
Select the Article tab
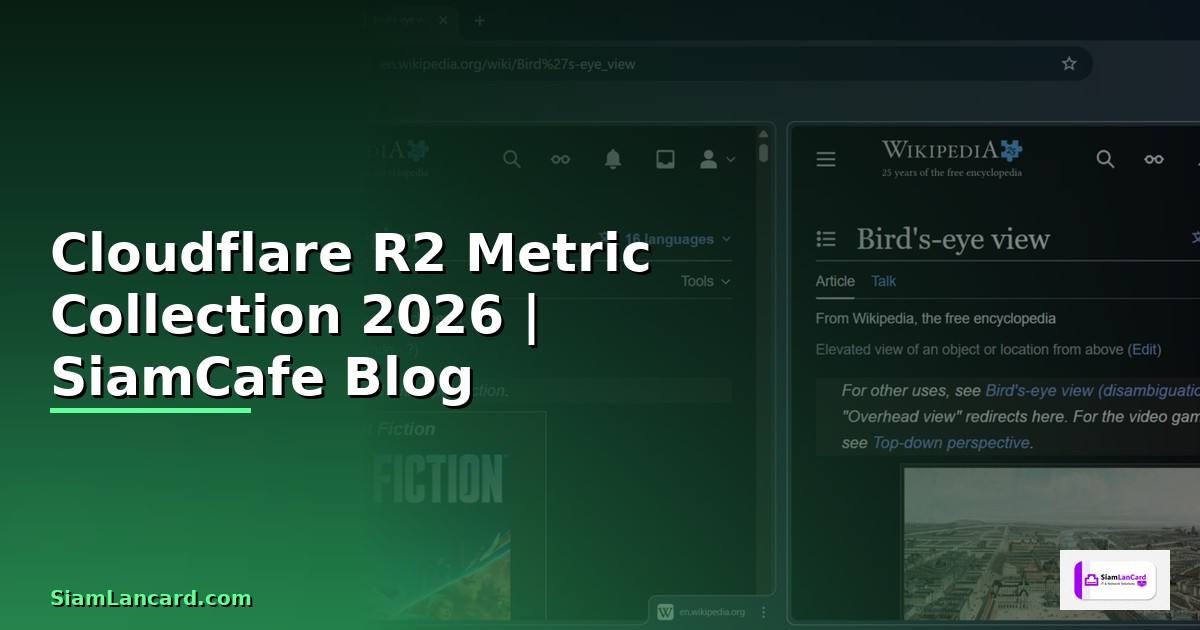coord(835,281)
